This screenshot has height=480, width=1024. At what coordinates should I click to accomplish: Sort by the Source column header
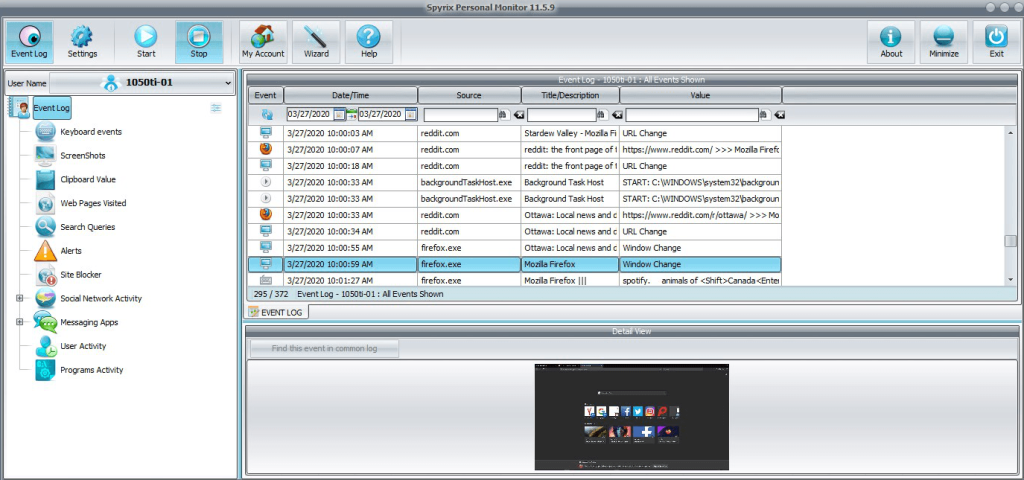tap(469, 95)
